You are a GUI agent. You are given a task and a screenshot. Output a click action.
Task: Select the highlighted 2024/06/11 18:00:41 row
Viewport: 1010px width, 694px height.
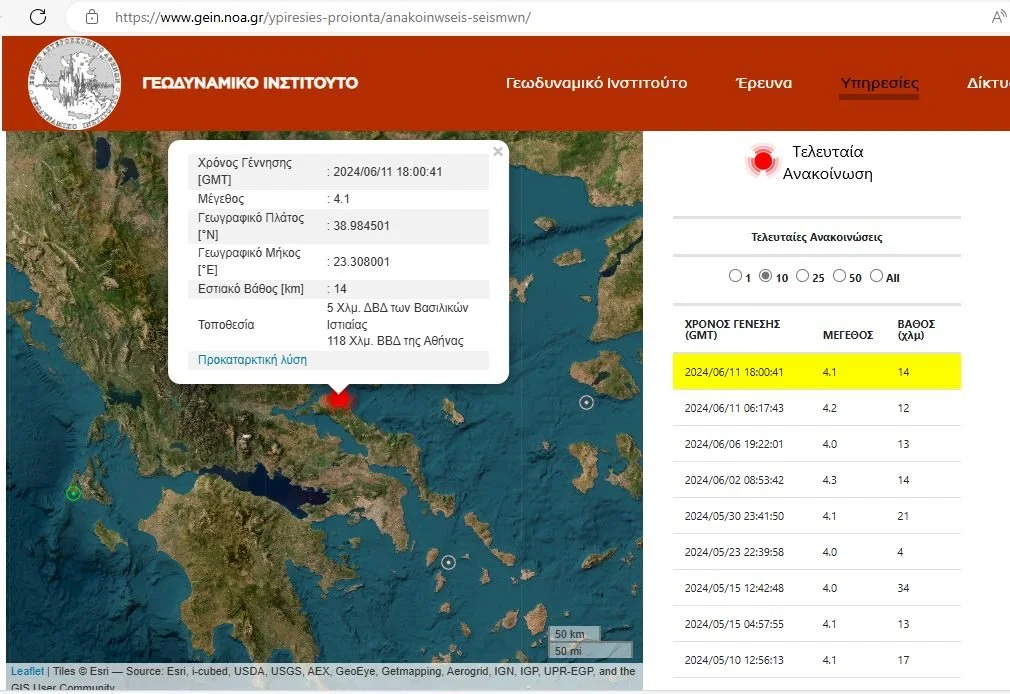(x=817, y=372)
